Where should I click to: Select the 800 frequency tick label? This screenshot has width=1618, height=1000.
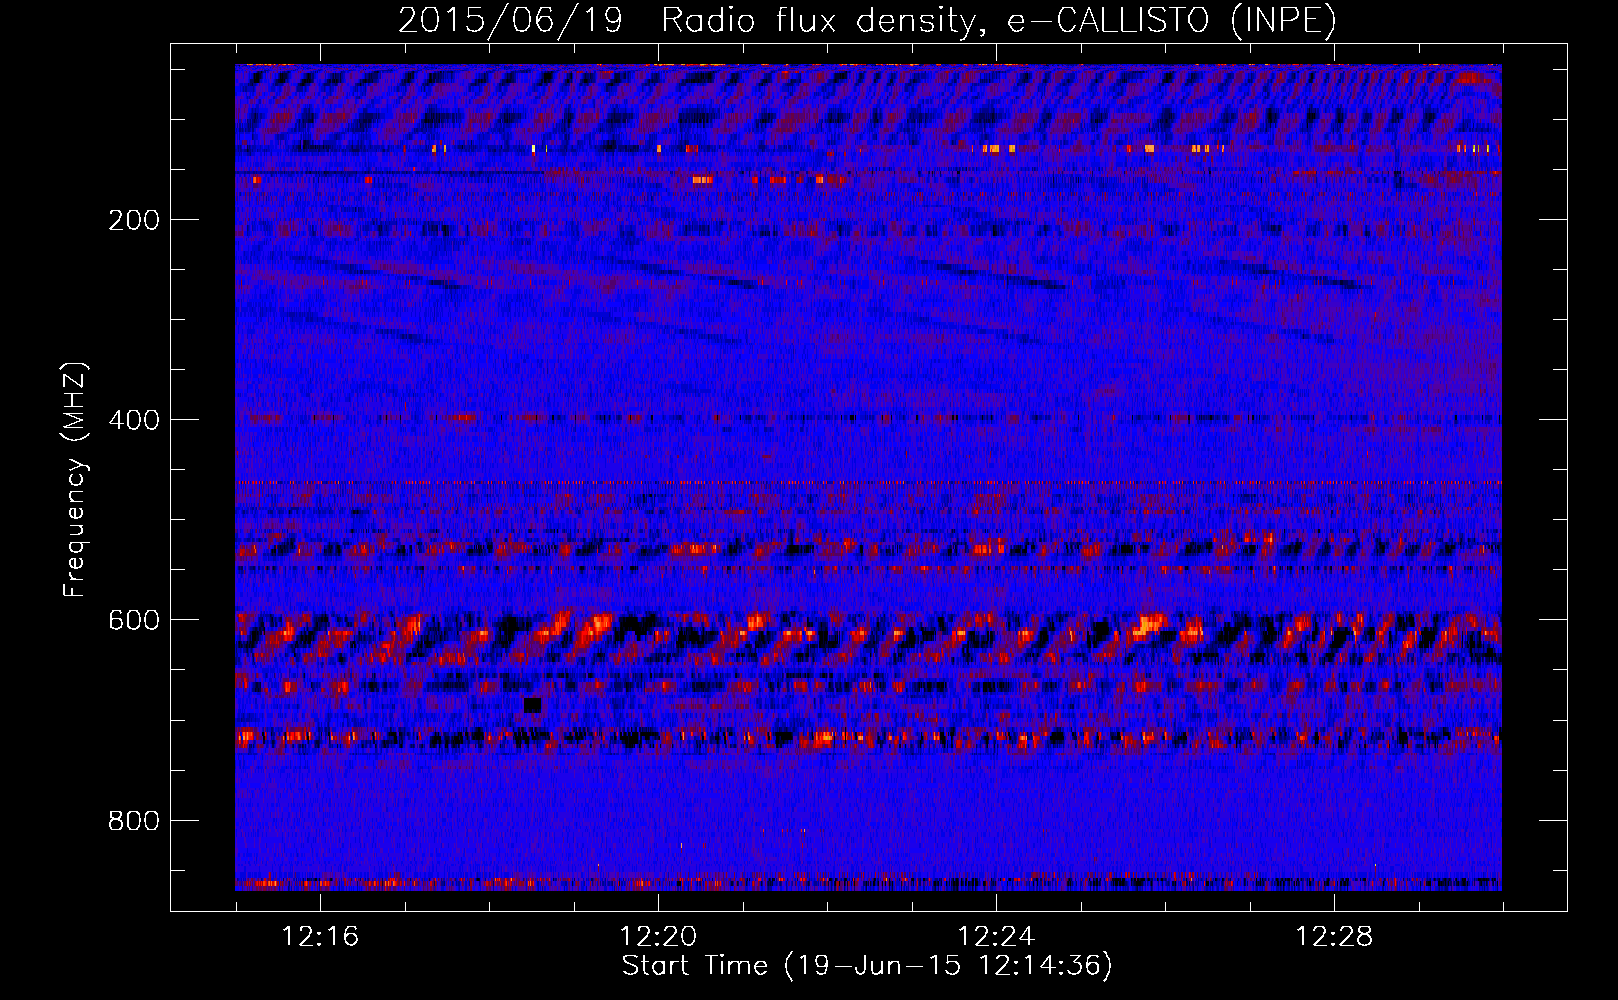coord(133,821)
